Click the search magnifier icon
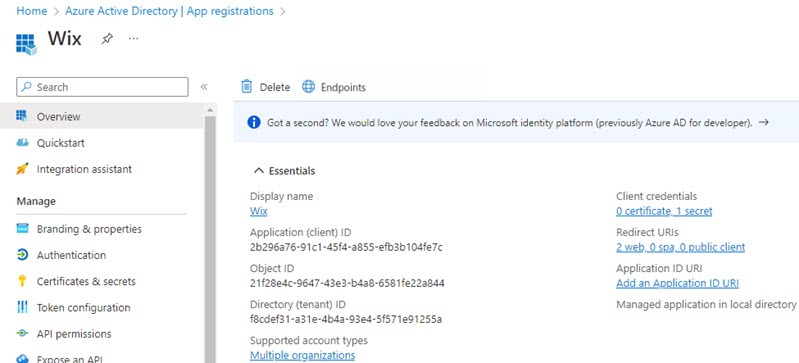The image size is (799, 363). 26,87
